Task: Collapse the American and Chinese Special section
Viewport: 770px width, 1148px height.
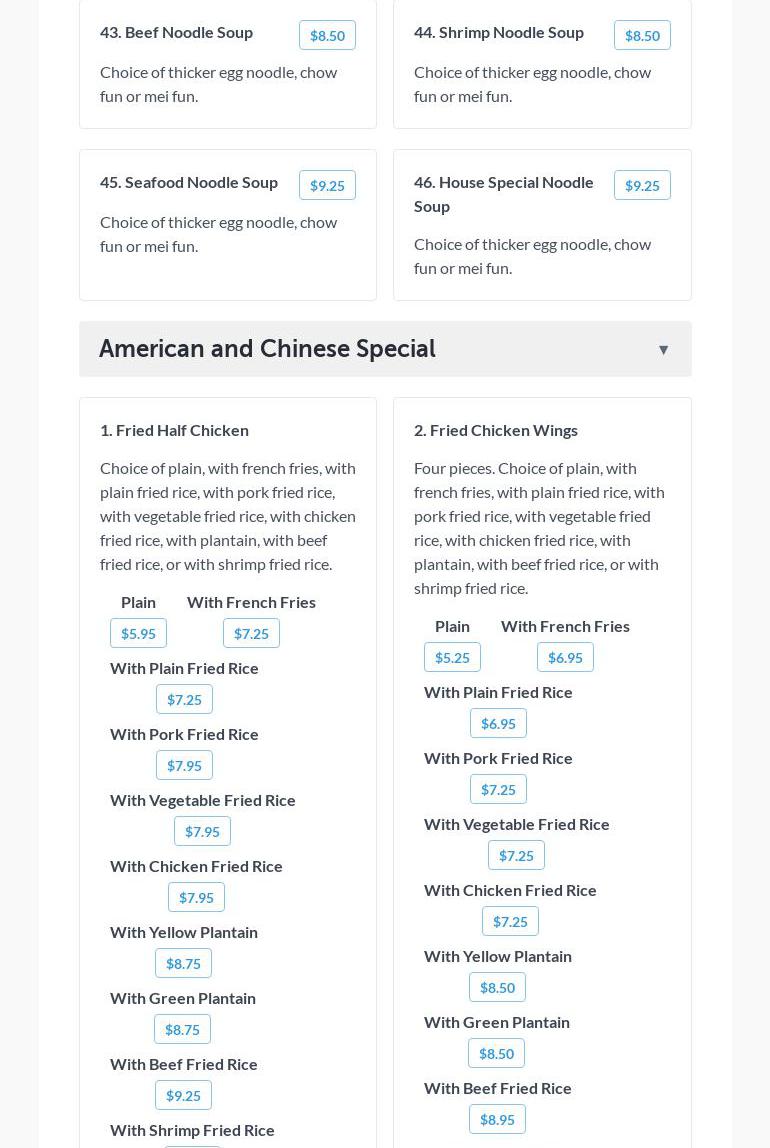Action: pyautogui.click(x=663, y=350)
